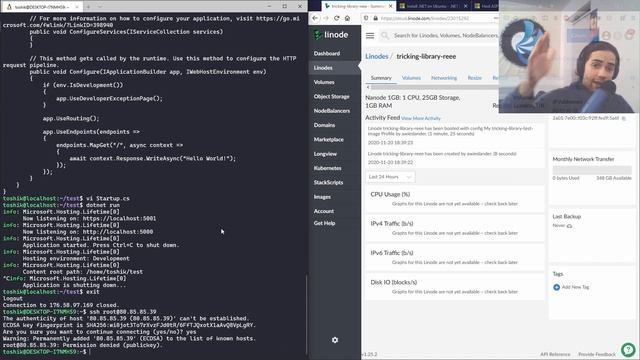640x360 pixels.
Task: Click the IPv6 Traffic (b/s) heading
Action: (x=392, y=253)
